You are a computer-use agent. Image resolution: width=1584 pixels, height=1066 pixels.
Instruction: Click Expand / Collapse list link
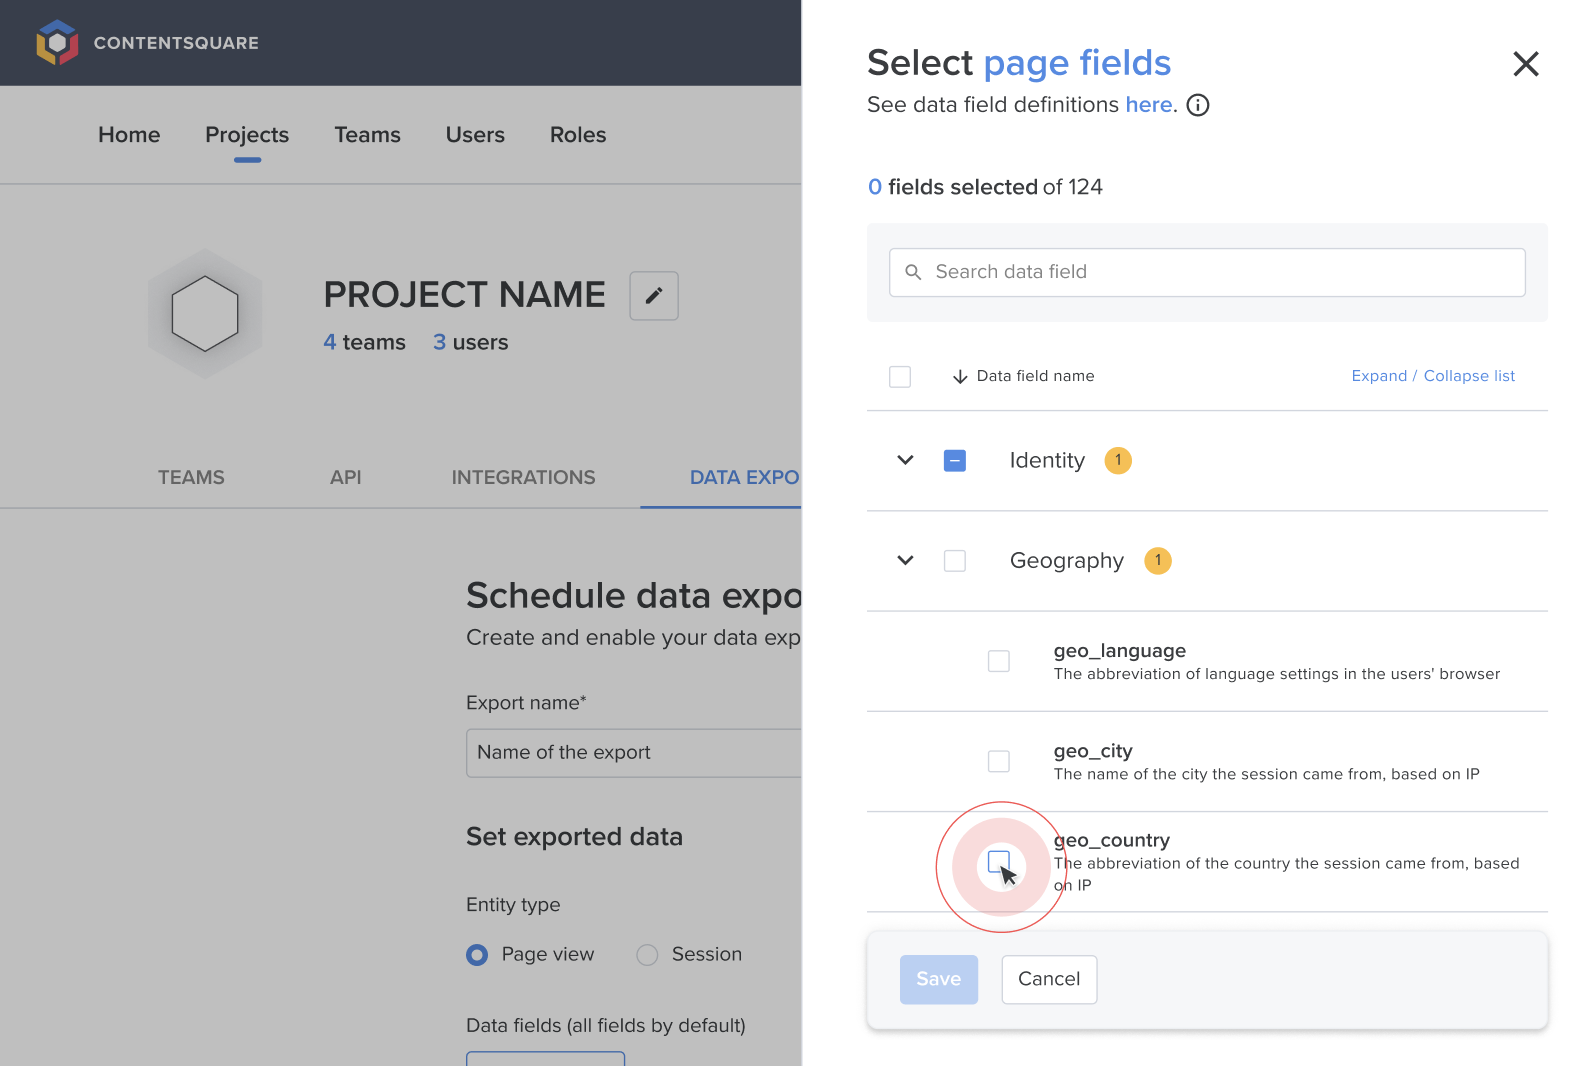[1433, 376]
